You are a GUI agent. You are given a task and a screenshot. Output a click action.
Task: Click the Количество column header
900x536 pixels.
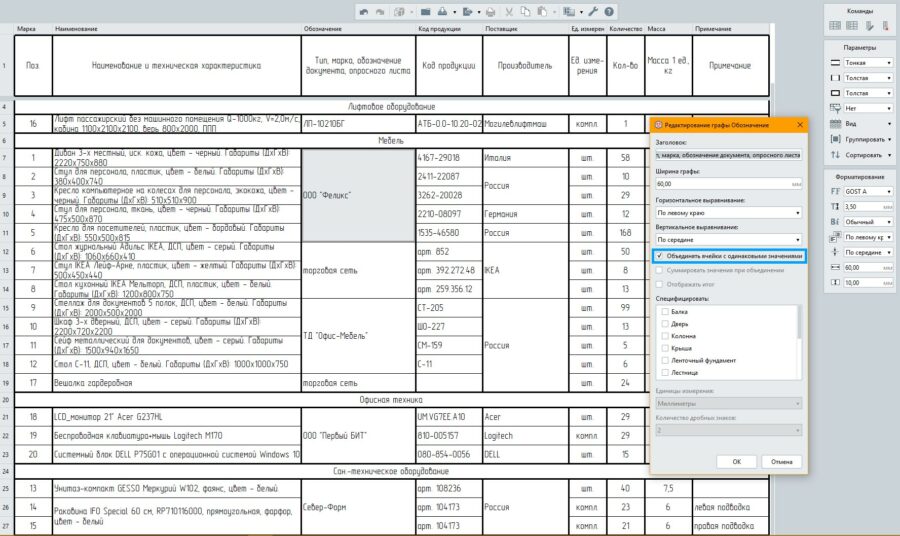pyautogui.click(x=626, y=29)
